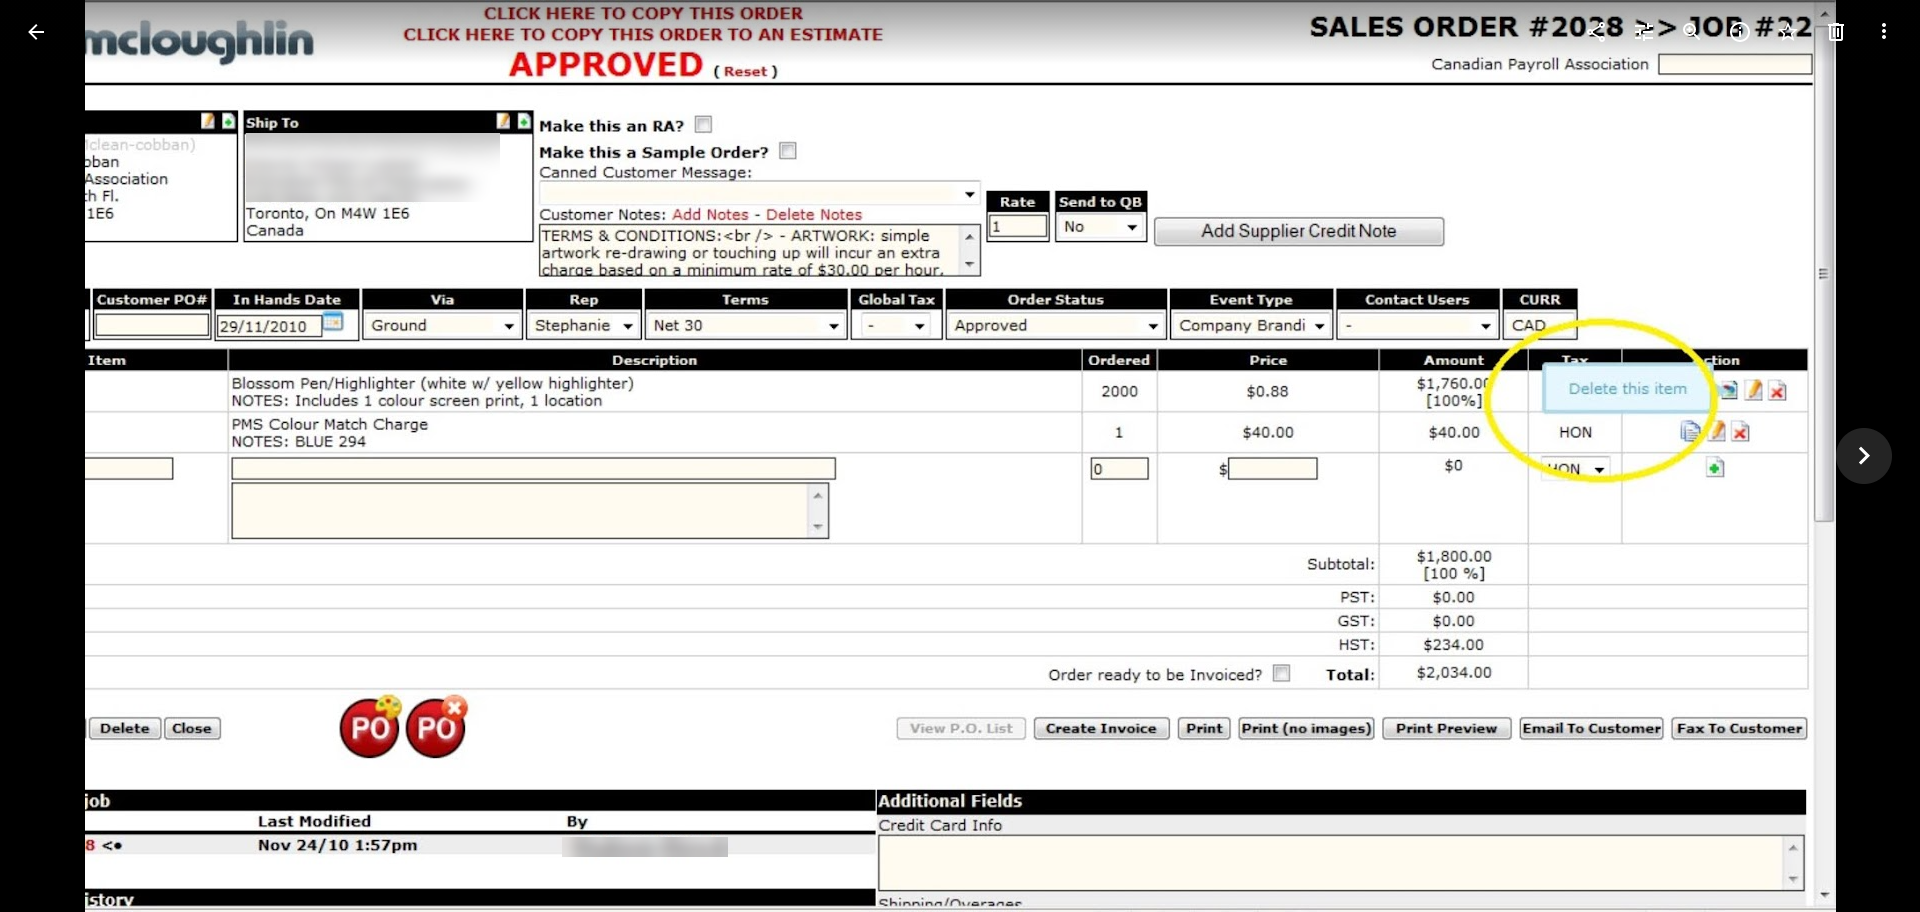1920x912 pixels.
Task: Click the Print Preview button
Action: coord(1446,728)
